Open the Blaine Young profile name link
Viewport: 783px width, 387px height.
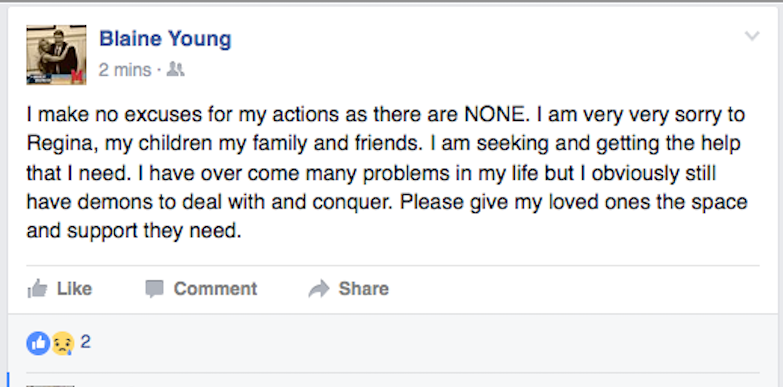165,39
